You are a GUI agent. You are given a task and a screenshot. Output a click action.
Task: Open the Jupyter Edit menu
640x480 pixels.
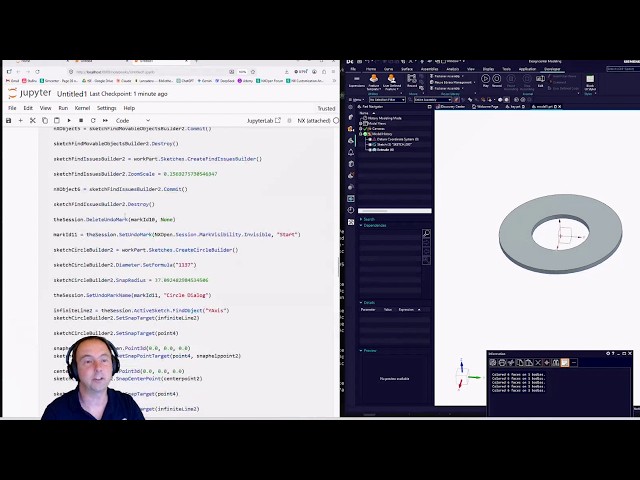[28, 108]
